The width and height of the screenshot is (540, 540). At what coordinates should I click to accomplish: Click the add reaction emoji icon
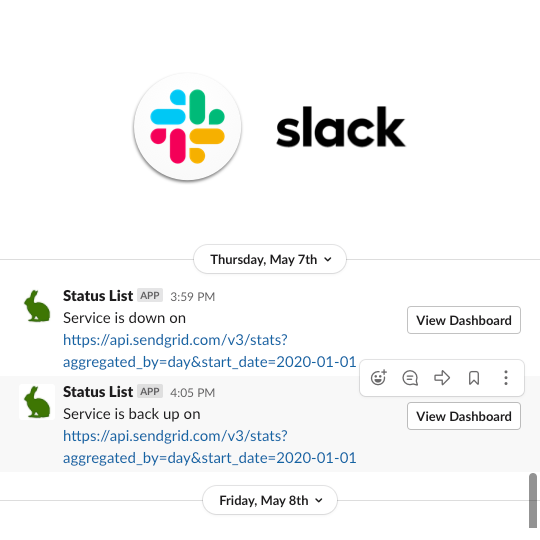pos(378,377)
